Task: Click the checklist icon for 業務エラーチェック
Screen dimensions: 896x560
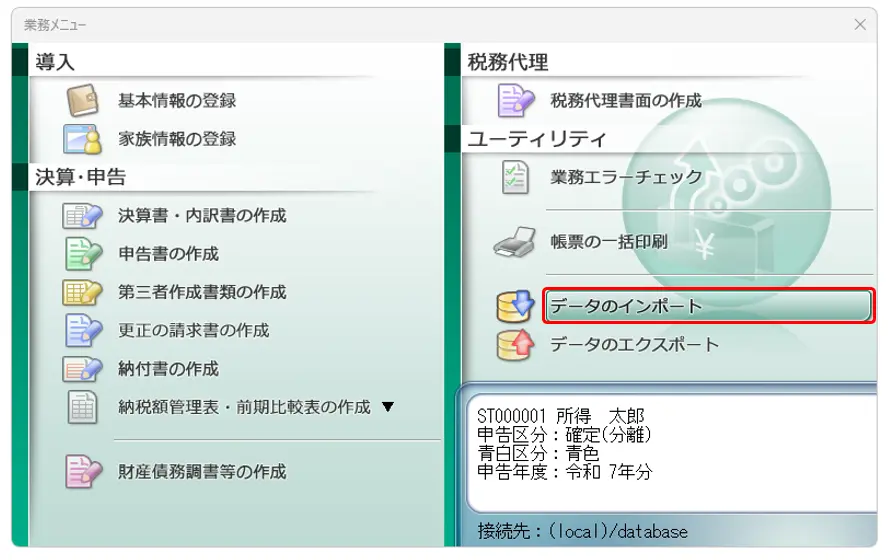Action: point(516,177)
